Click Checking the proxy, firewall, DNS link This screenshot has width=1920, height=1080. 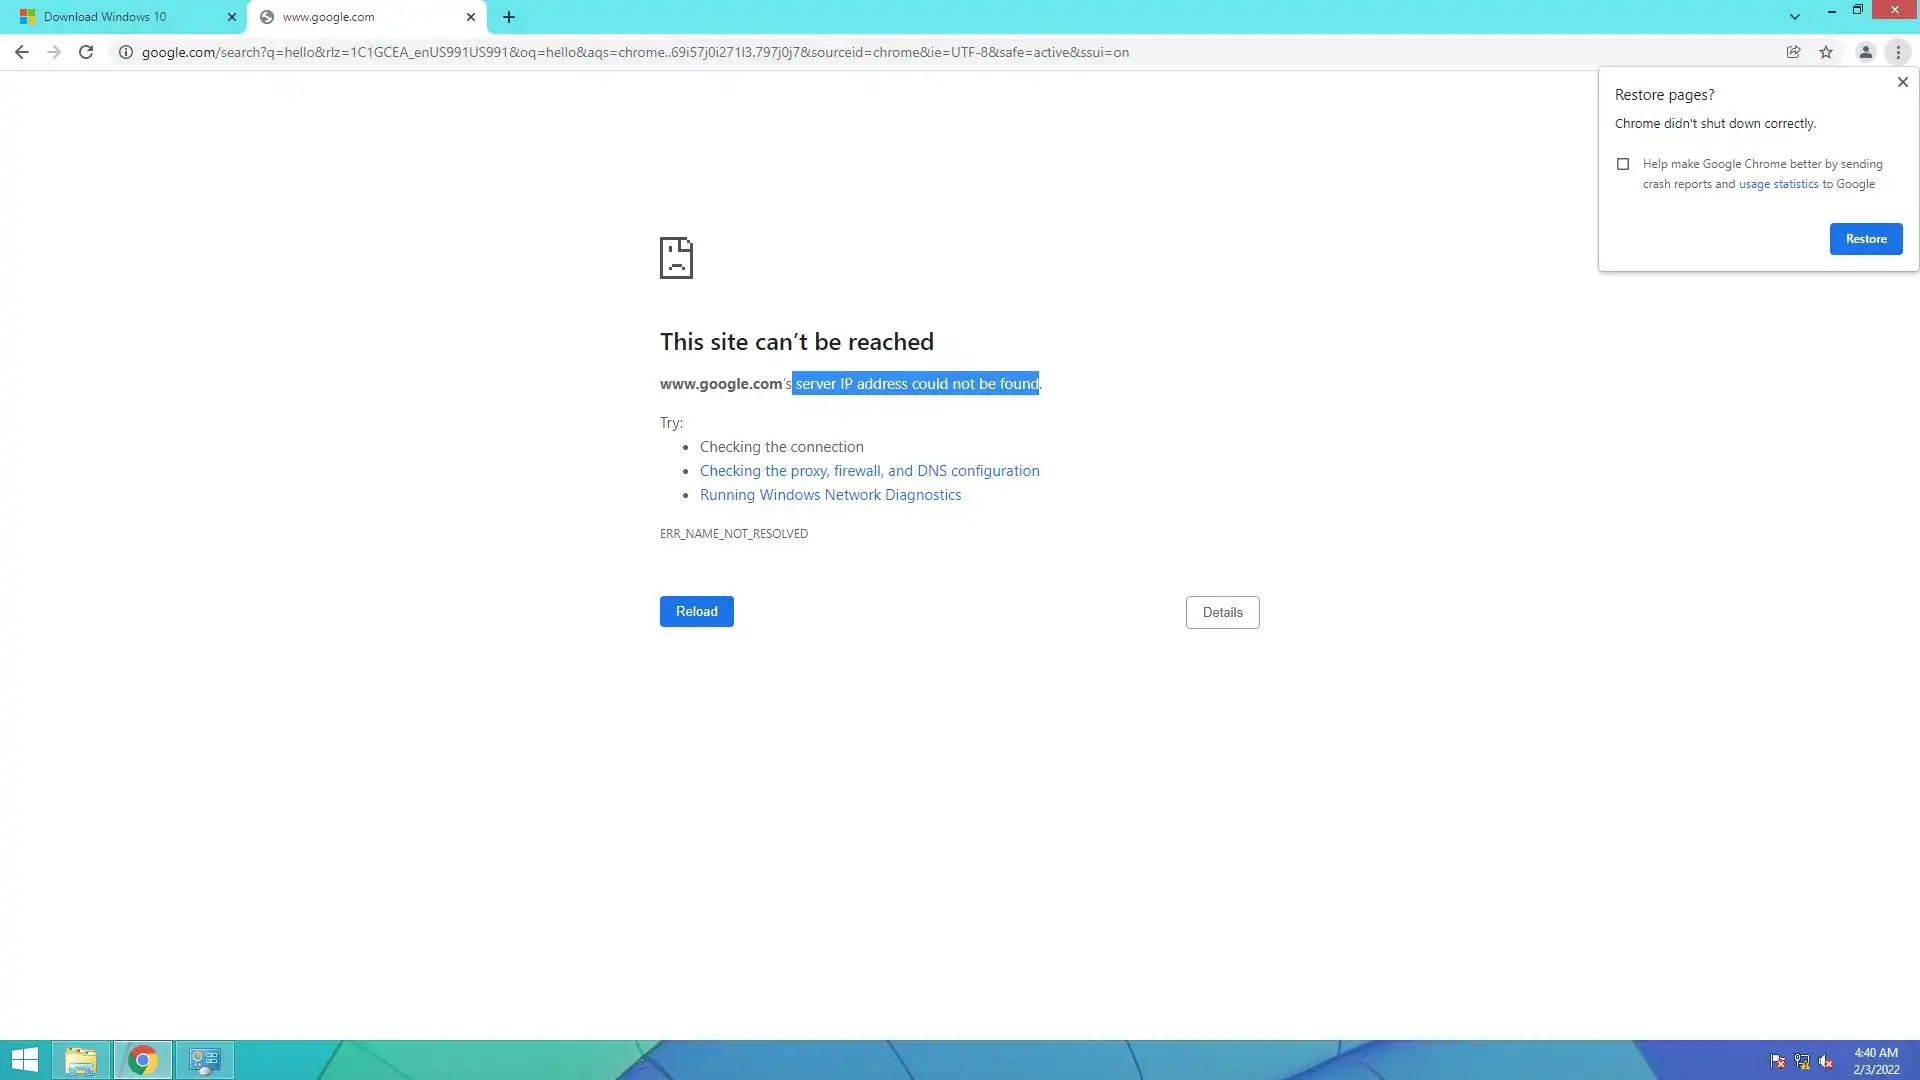869,471
